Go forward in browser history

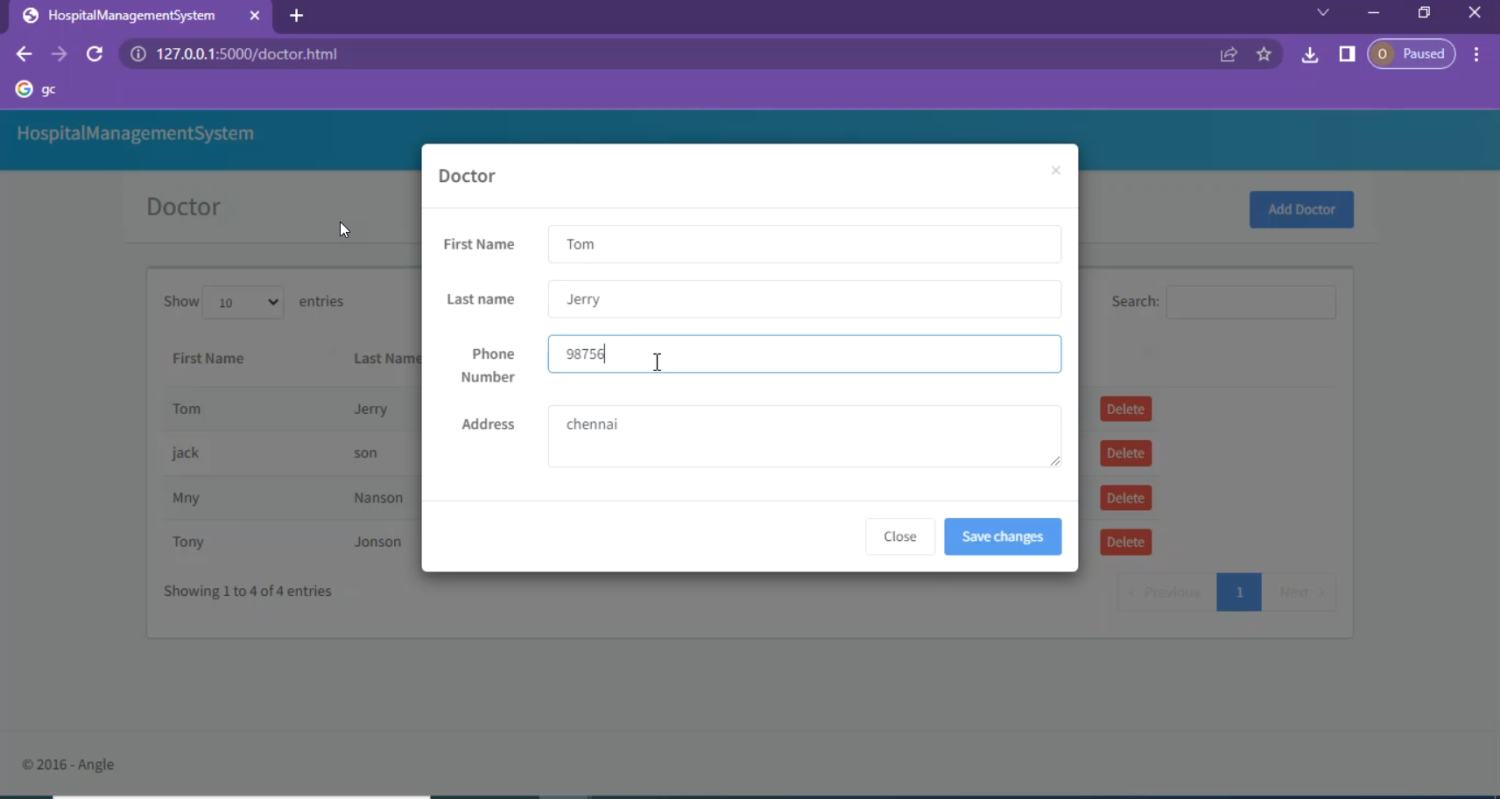(59, 54)
